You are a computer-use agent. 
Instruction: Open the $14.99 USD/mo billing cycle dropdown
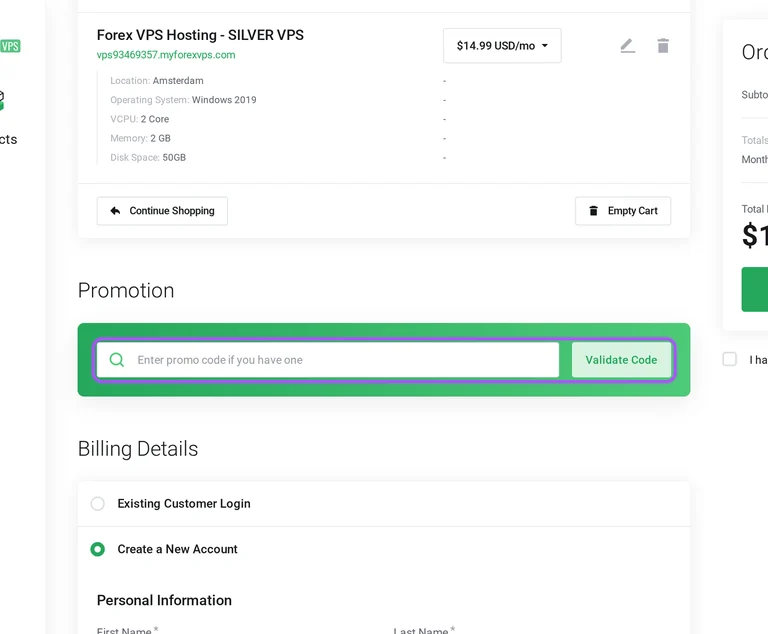(502, 46)
